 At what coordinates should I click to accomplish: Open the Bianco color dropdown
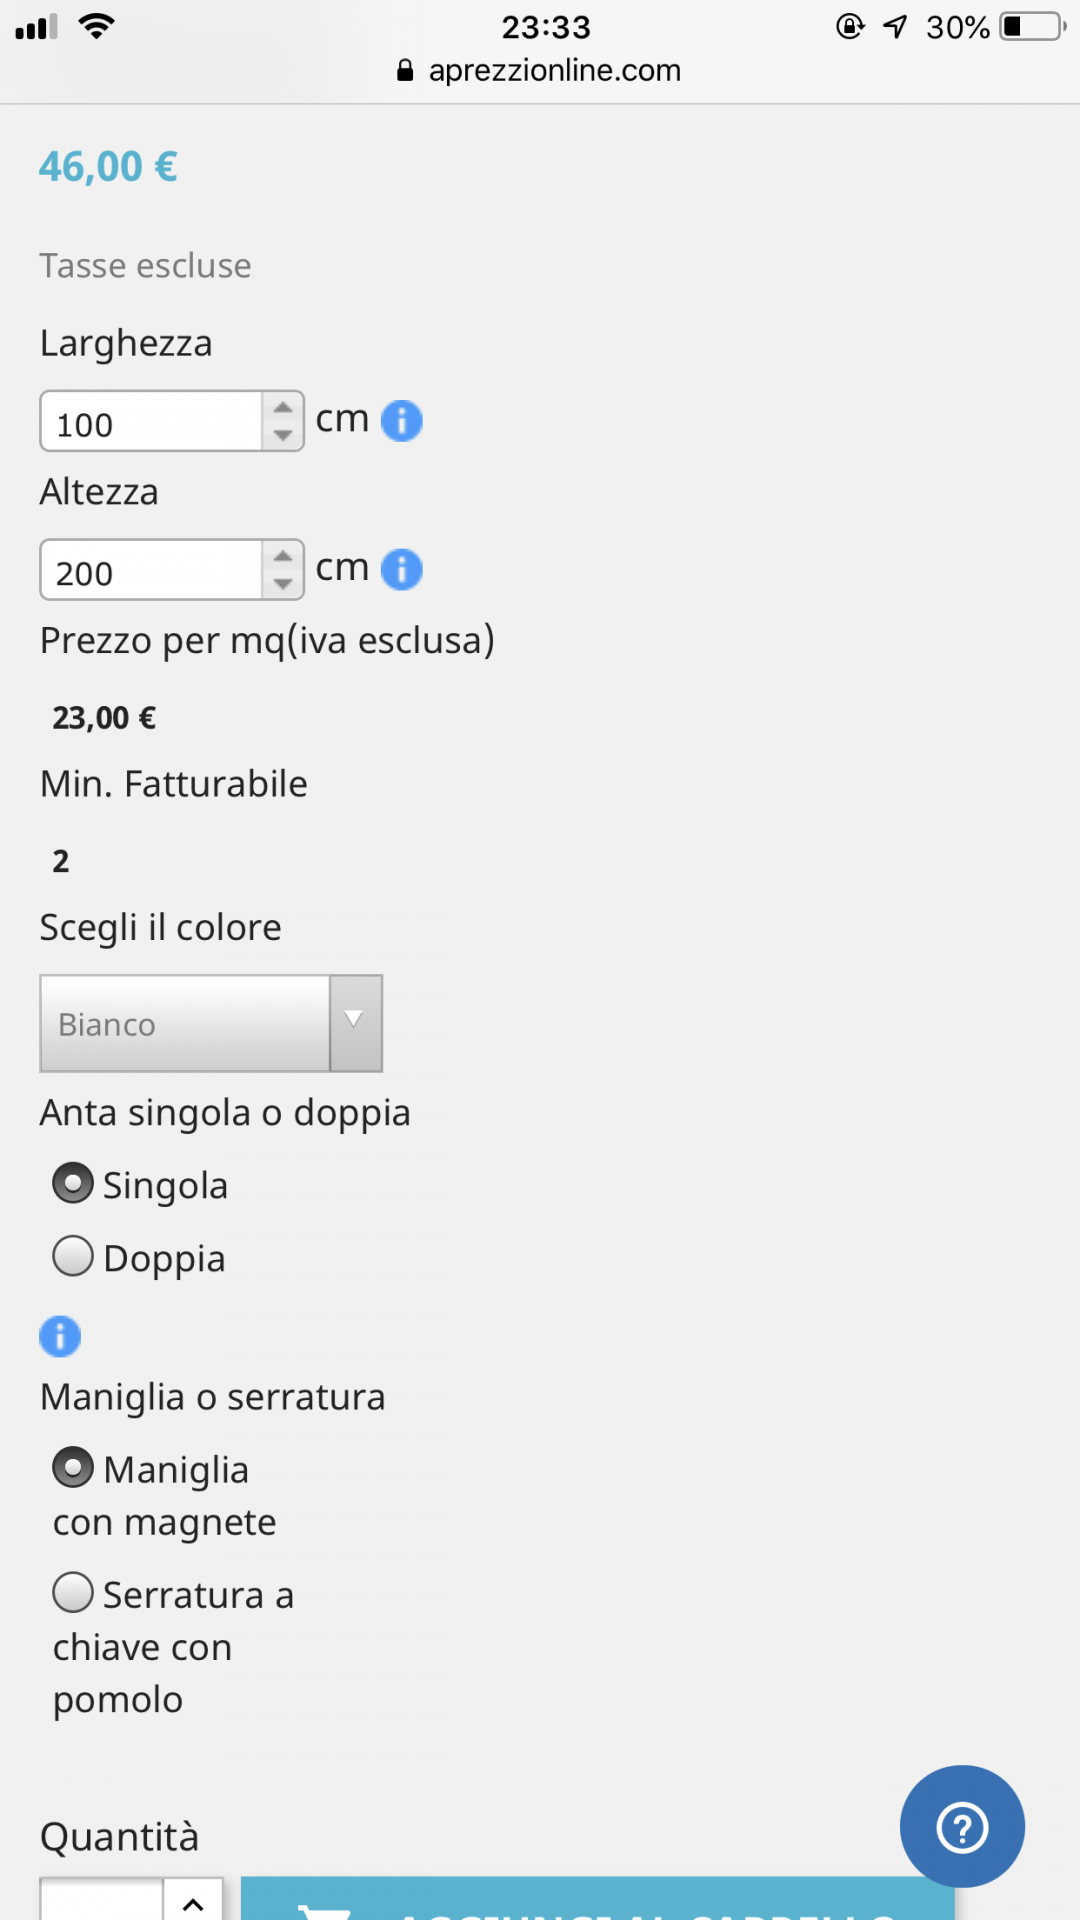[211, 1024]
